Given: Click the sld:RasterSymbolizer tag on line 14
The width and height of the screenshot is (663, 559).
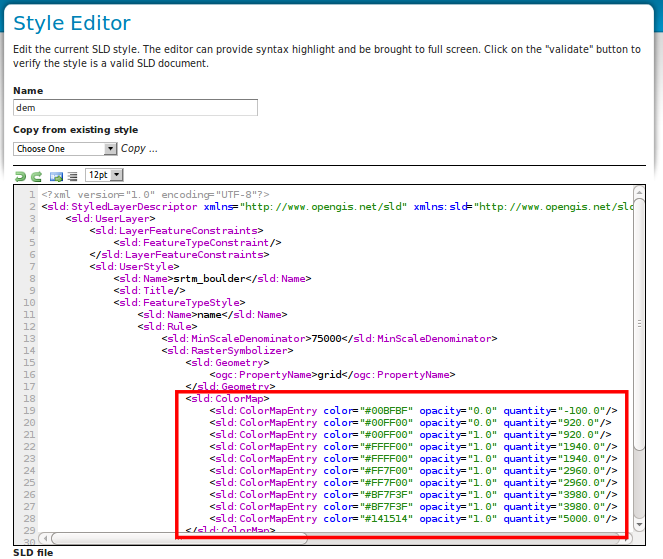Looking at the screenshot, I should tap(227, 351).
